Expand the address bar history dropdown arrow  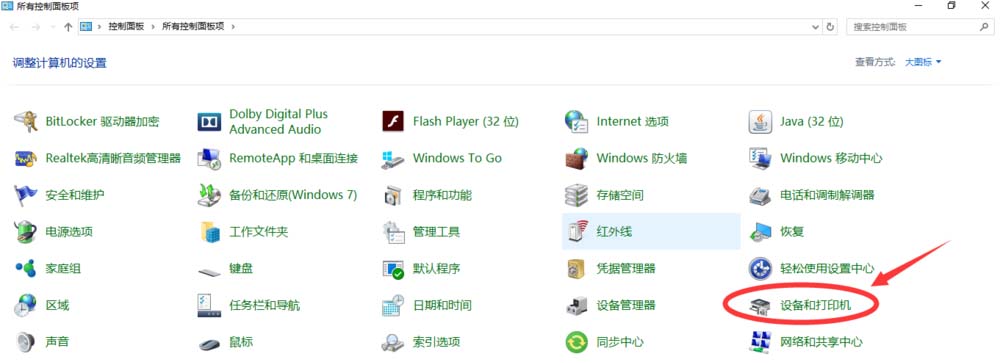(x=815, y=27)
